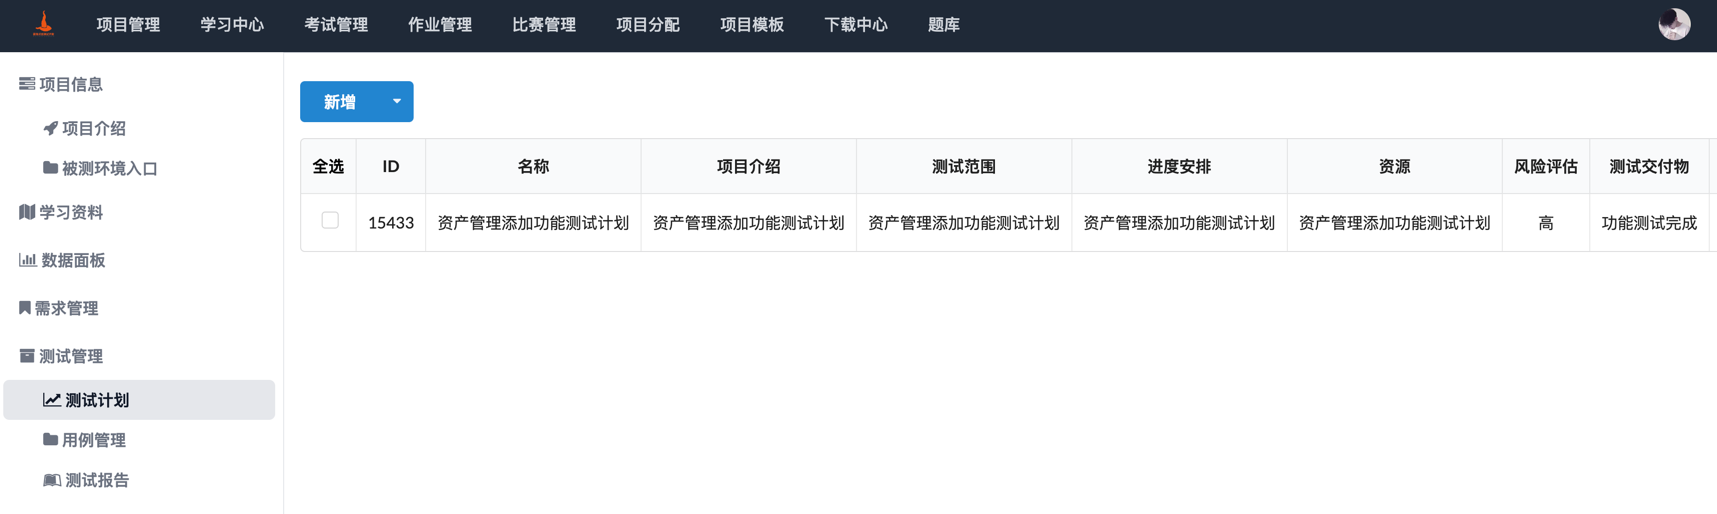Open the 新增 dropdown arrow
The width and height of the screenshot is (1717, 514).
(397, 101)
